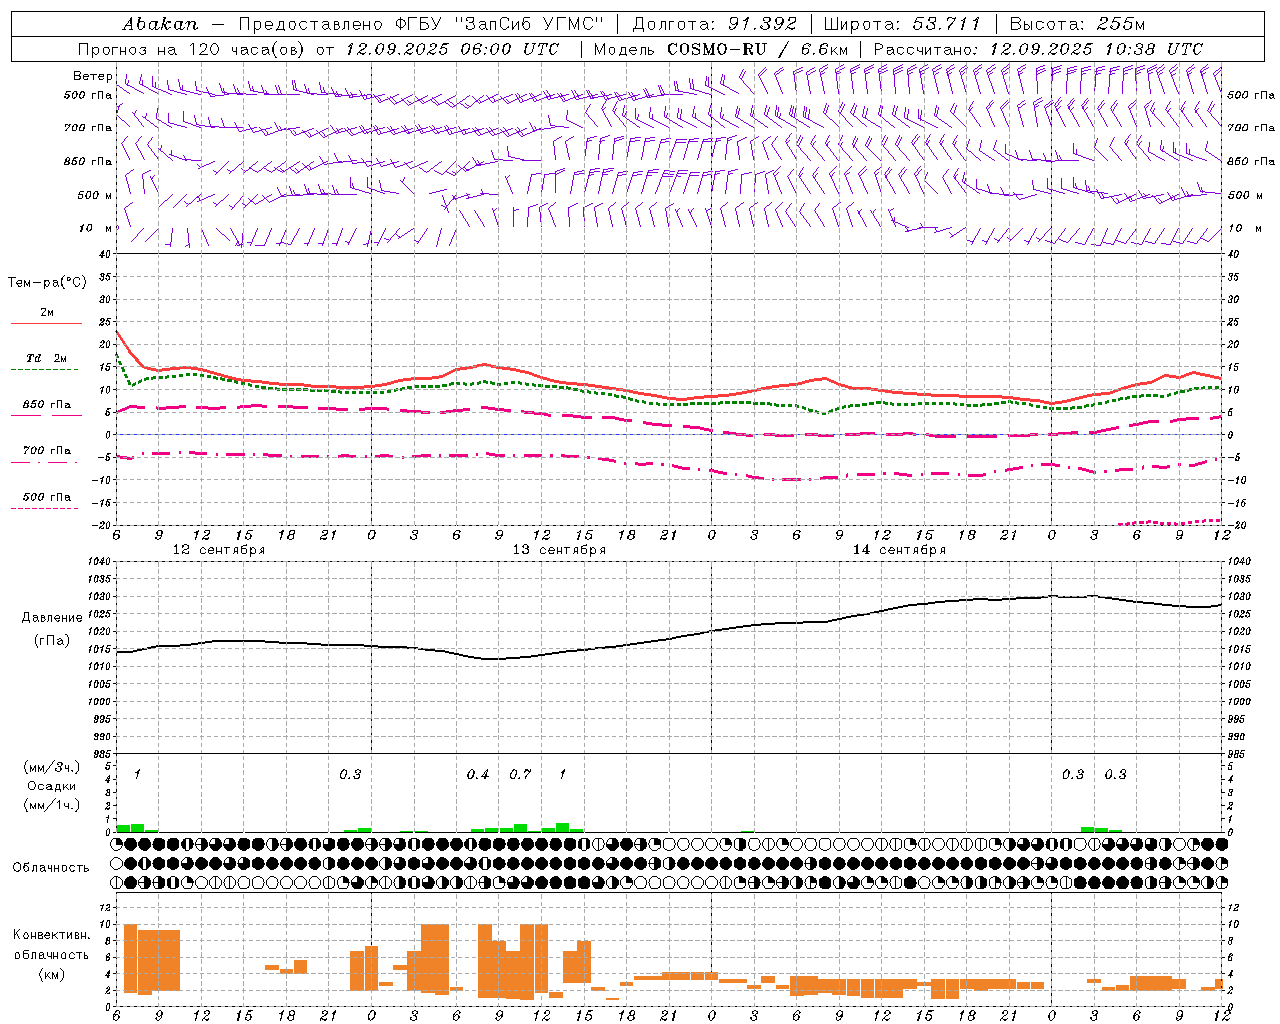Click the "Высота: 255м" header field
This screenshot has width=1280, height=1024.
click(1076, 24)
